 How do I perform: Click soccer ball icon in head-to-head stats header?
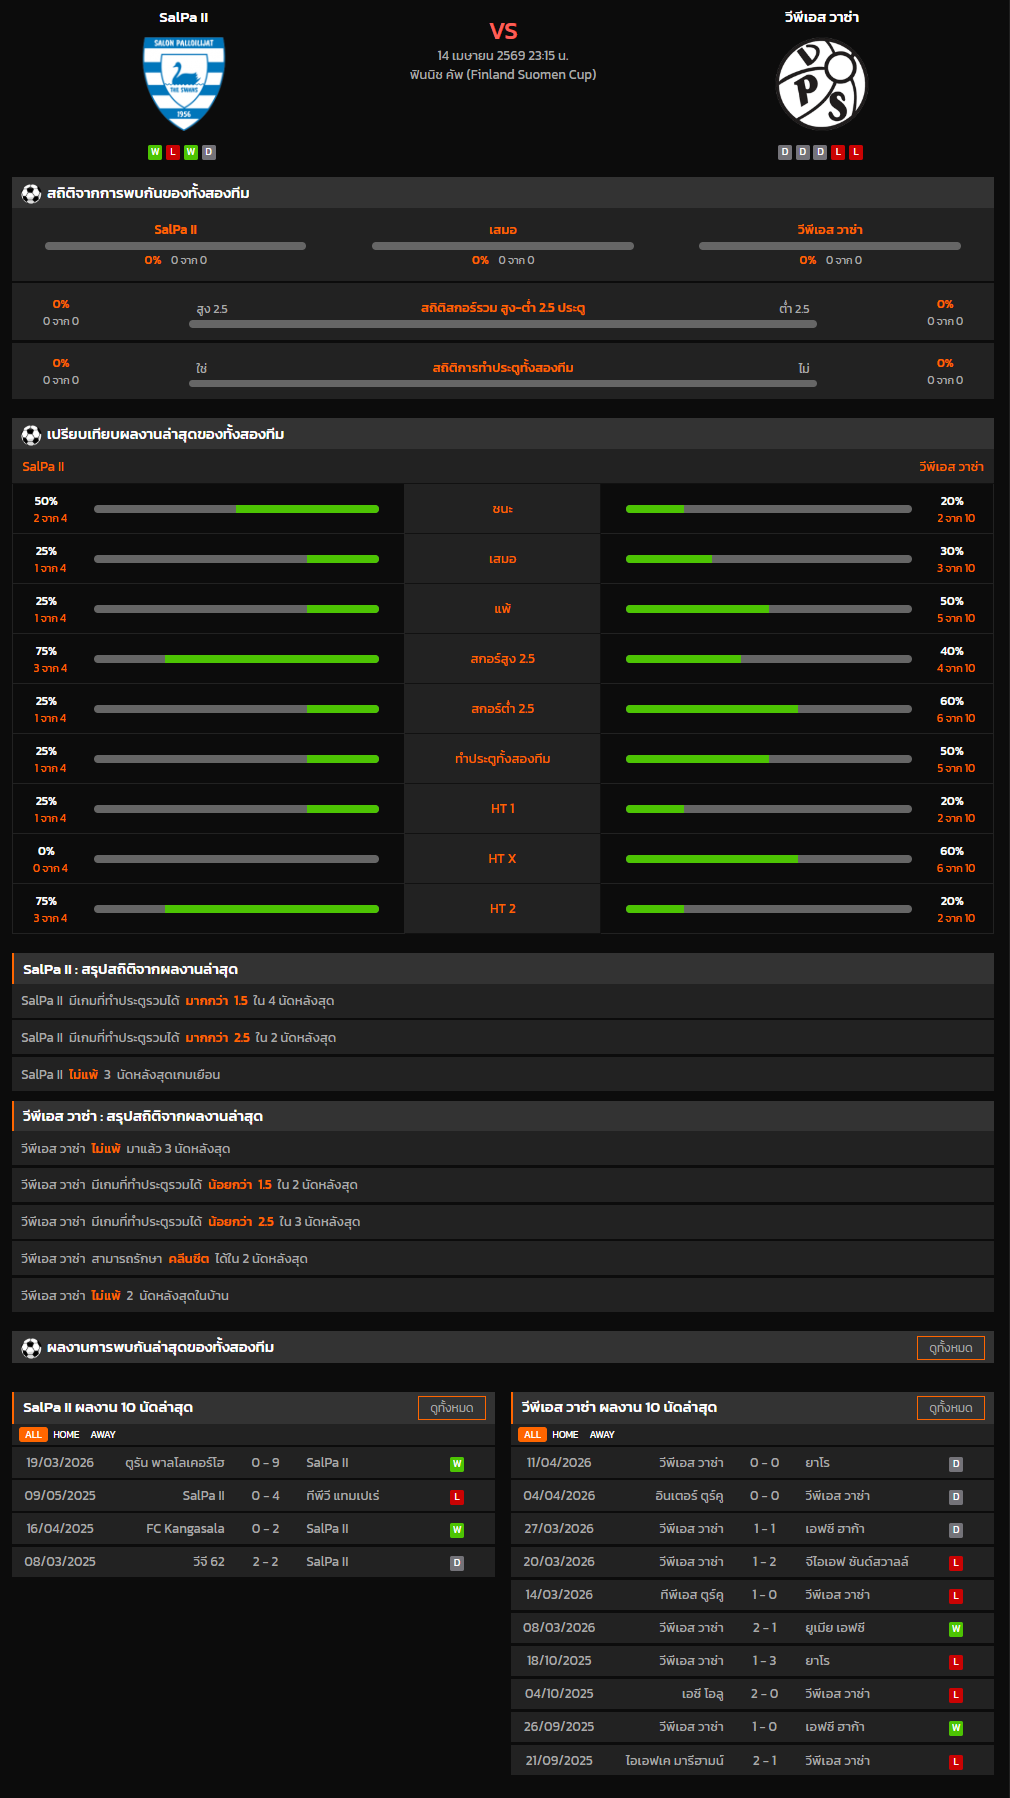click(x=31, y=194)
